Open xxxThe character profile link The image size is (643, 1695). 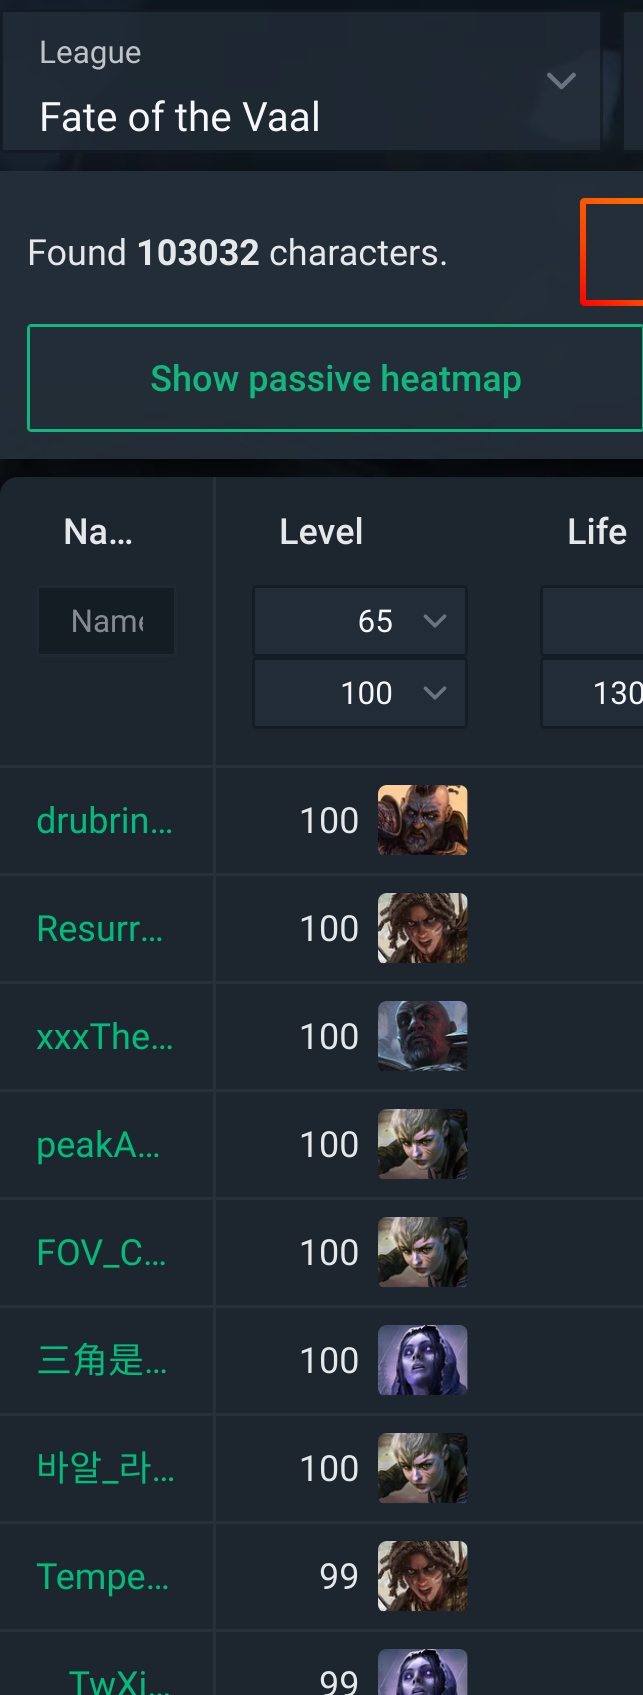pos(104,1037)
